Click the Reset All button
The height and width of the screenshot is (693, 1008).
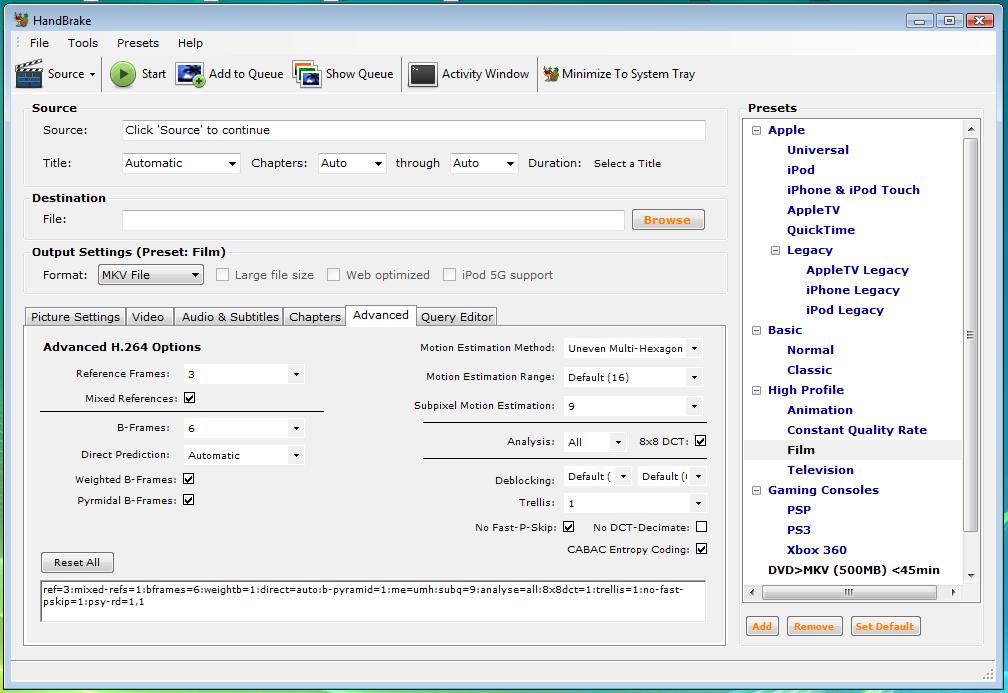[77, 562]
